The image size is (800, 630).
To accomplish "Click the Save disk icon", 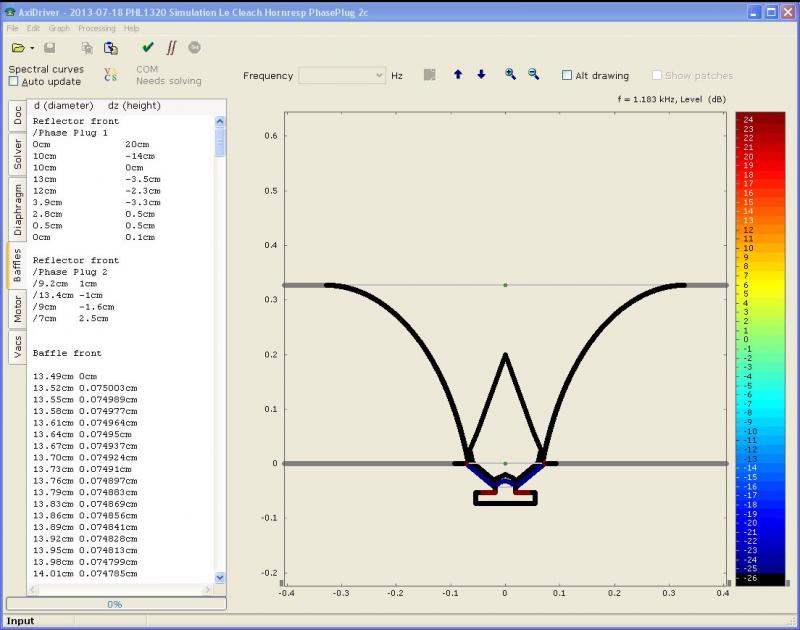I will point(49,48).
